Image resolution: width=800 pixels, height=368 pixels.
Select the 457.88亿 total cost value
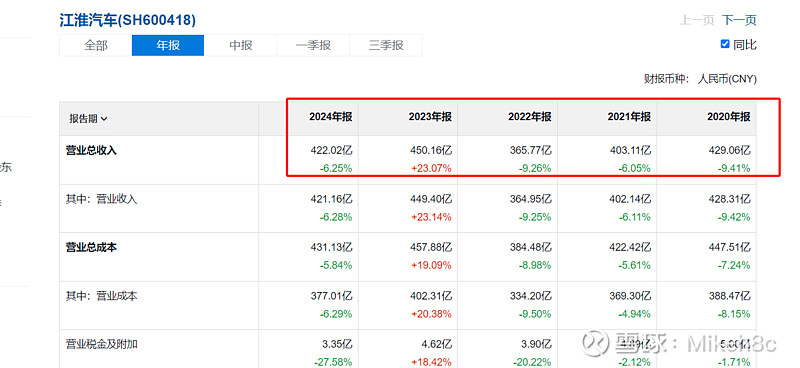click(x=431, y=248)
